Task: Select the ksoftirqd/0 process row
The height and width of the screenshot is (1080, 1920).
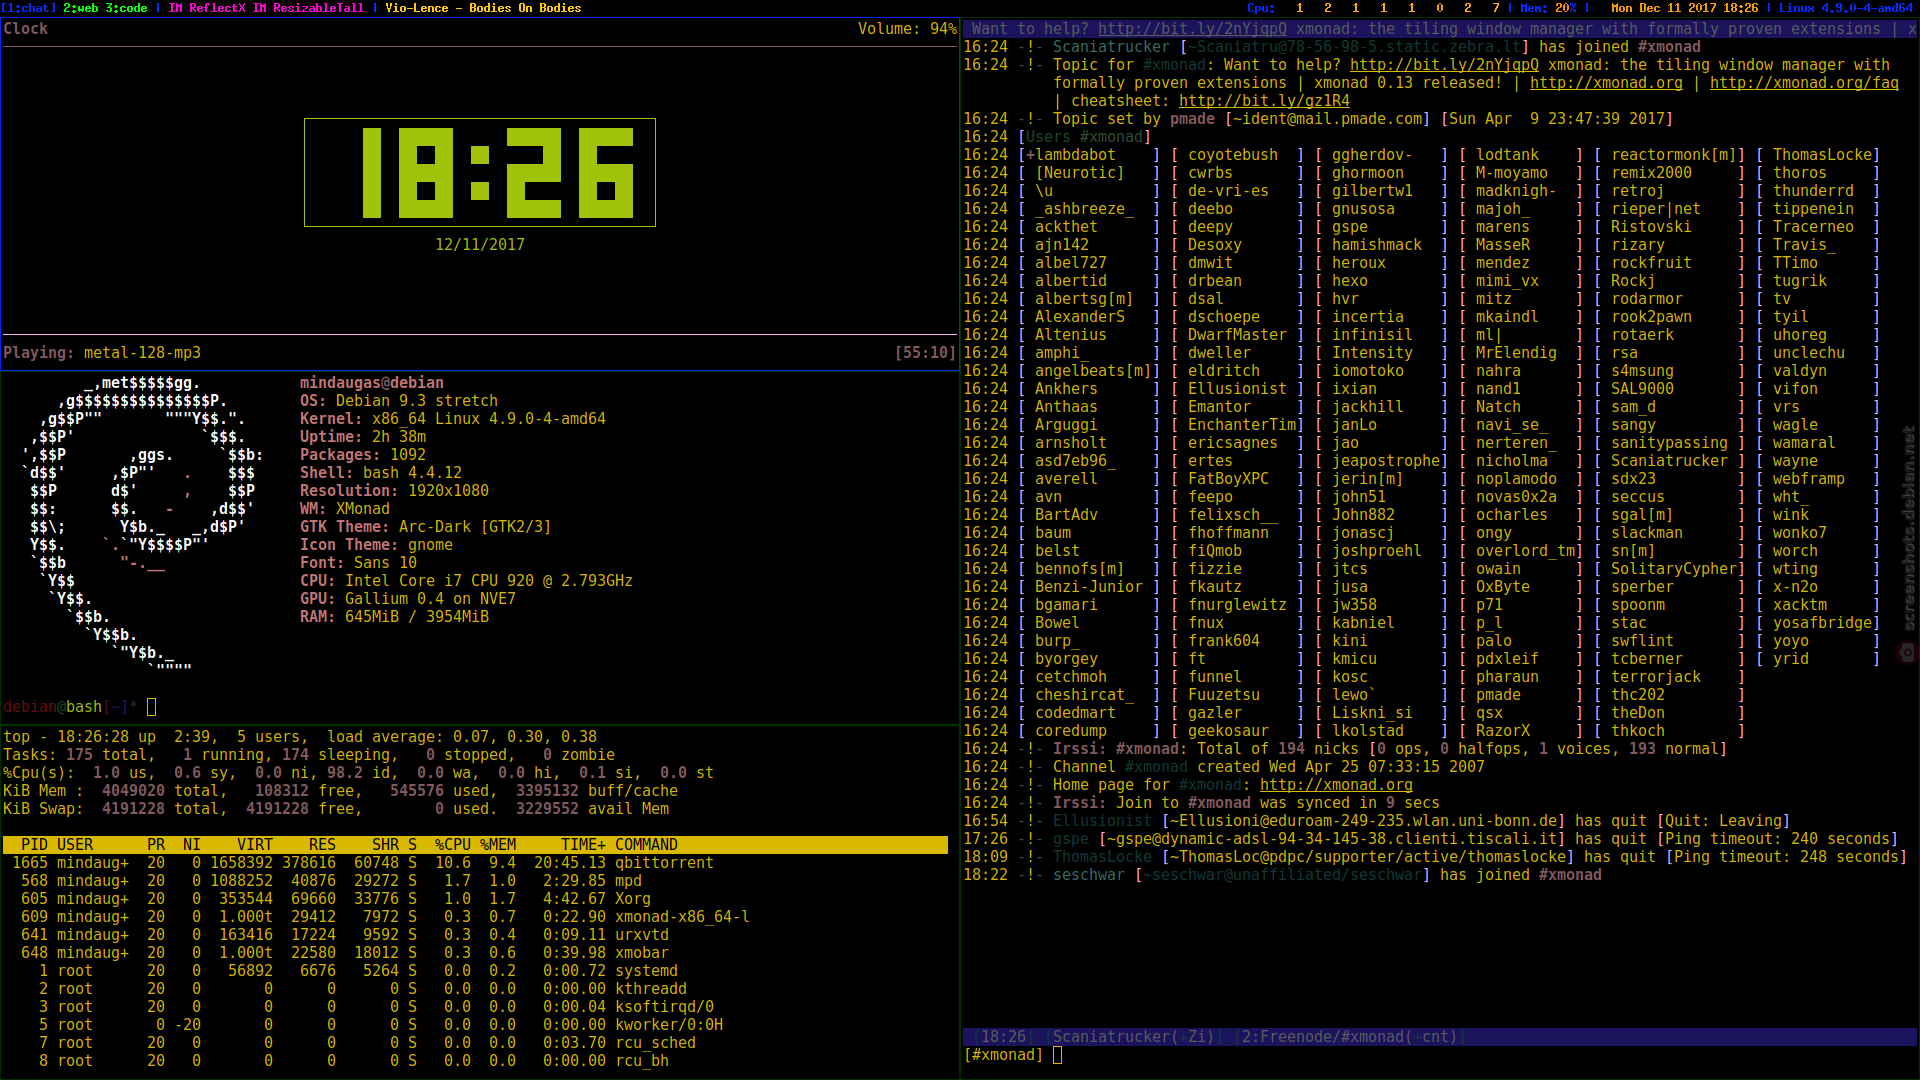Action: [475, 1007]
